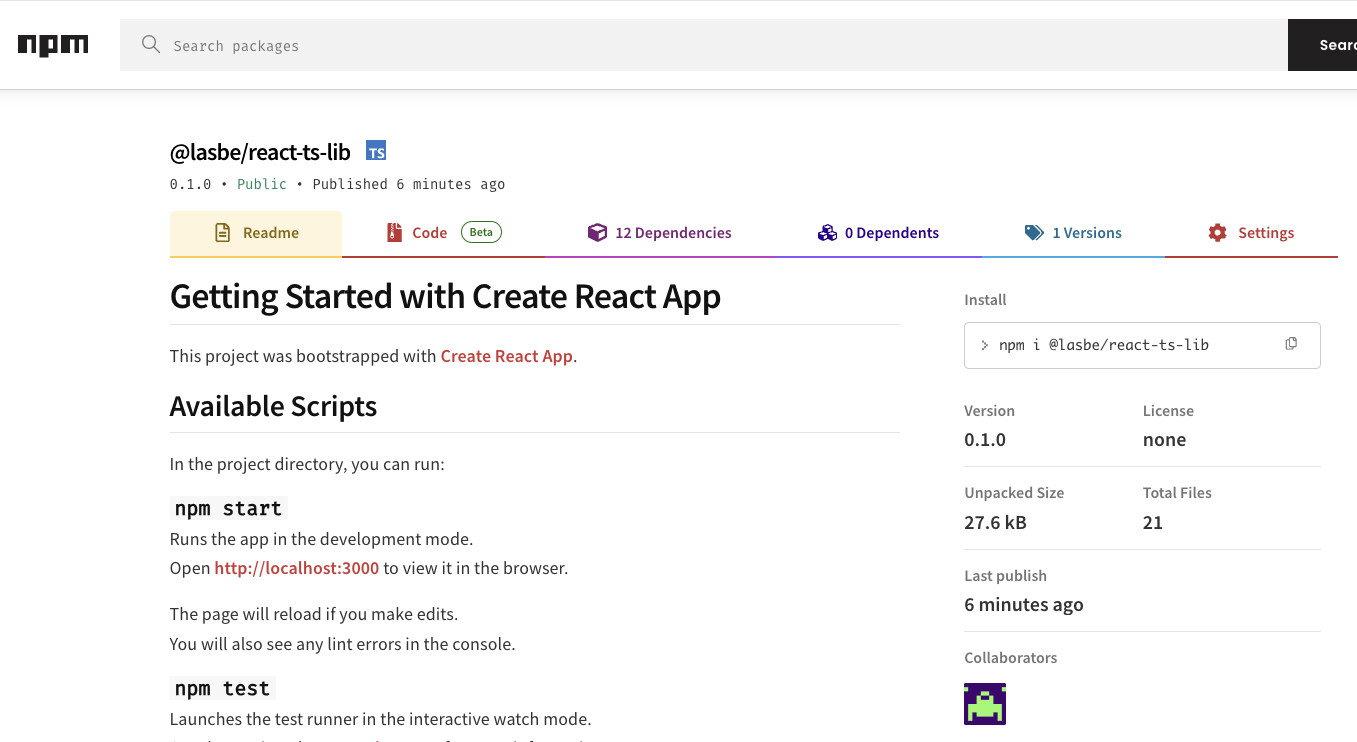Click 'You will also see any lint errors' line
Viewport: 1357px width, 742px height.
pos(343,644)
